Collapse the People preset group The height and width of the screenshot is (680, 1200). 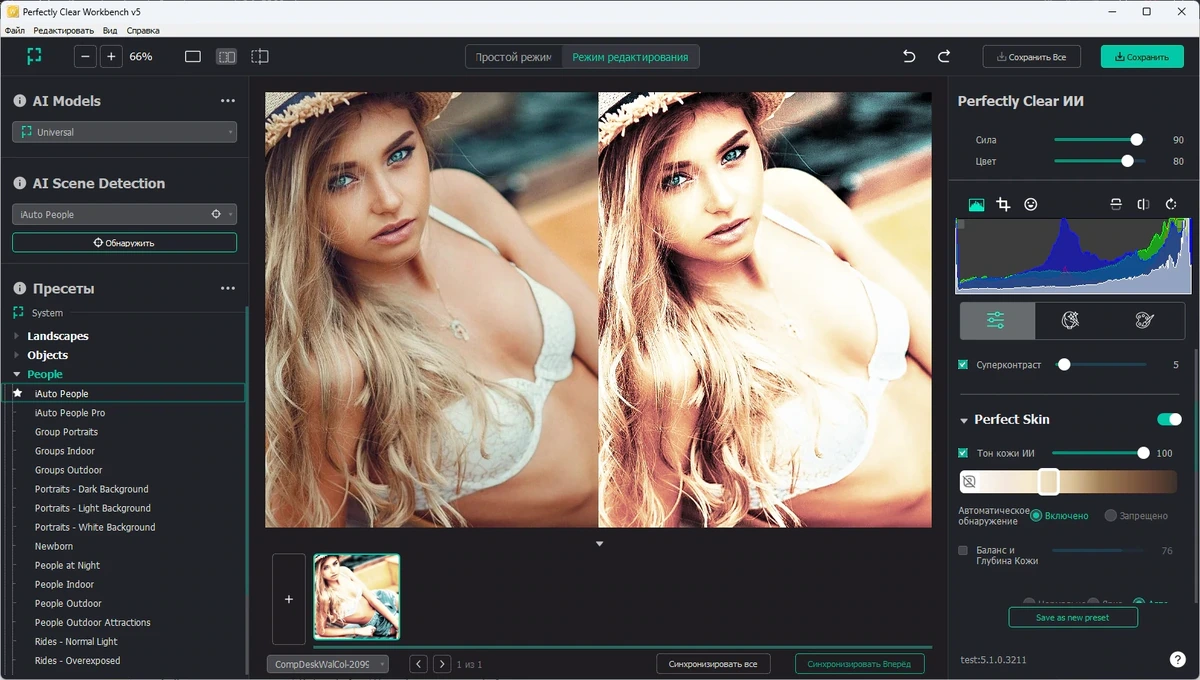(16, 374)
